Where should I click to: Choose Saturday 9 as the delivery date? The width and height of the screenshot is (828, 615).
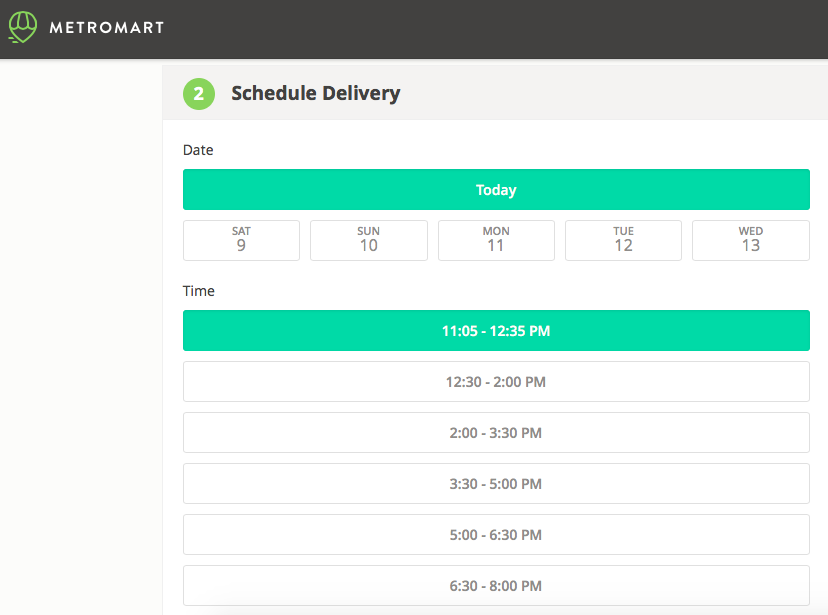coord(241,240)
